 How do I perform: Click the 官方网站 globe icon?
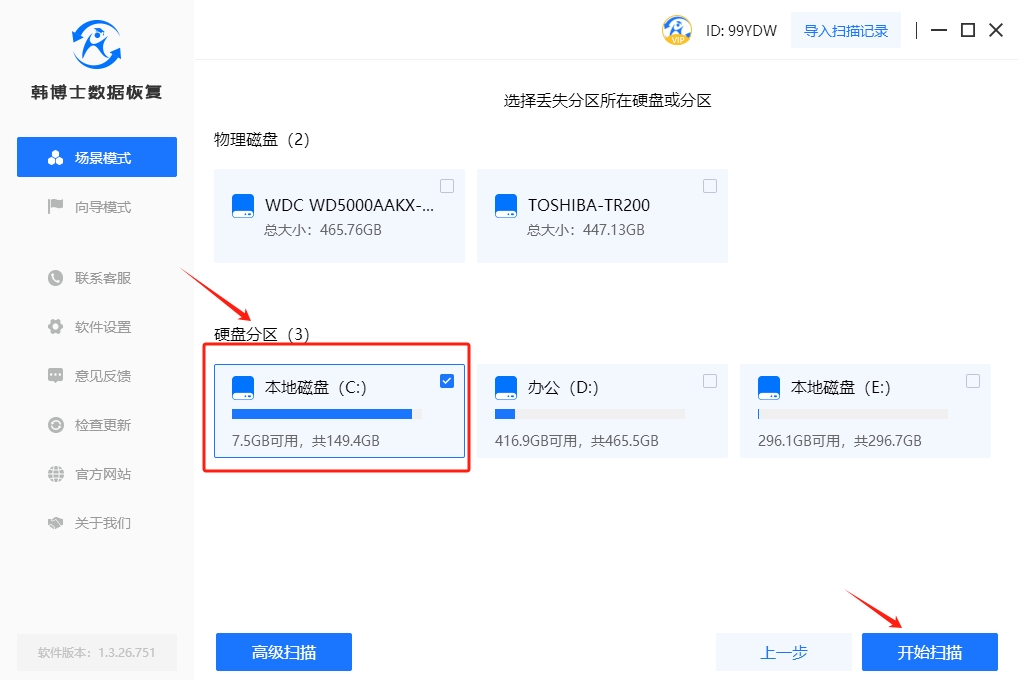56,474
